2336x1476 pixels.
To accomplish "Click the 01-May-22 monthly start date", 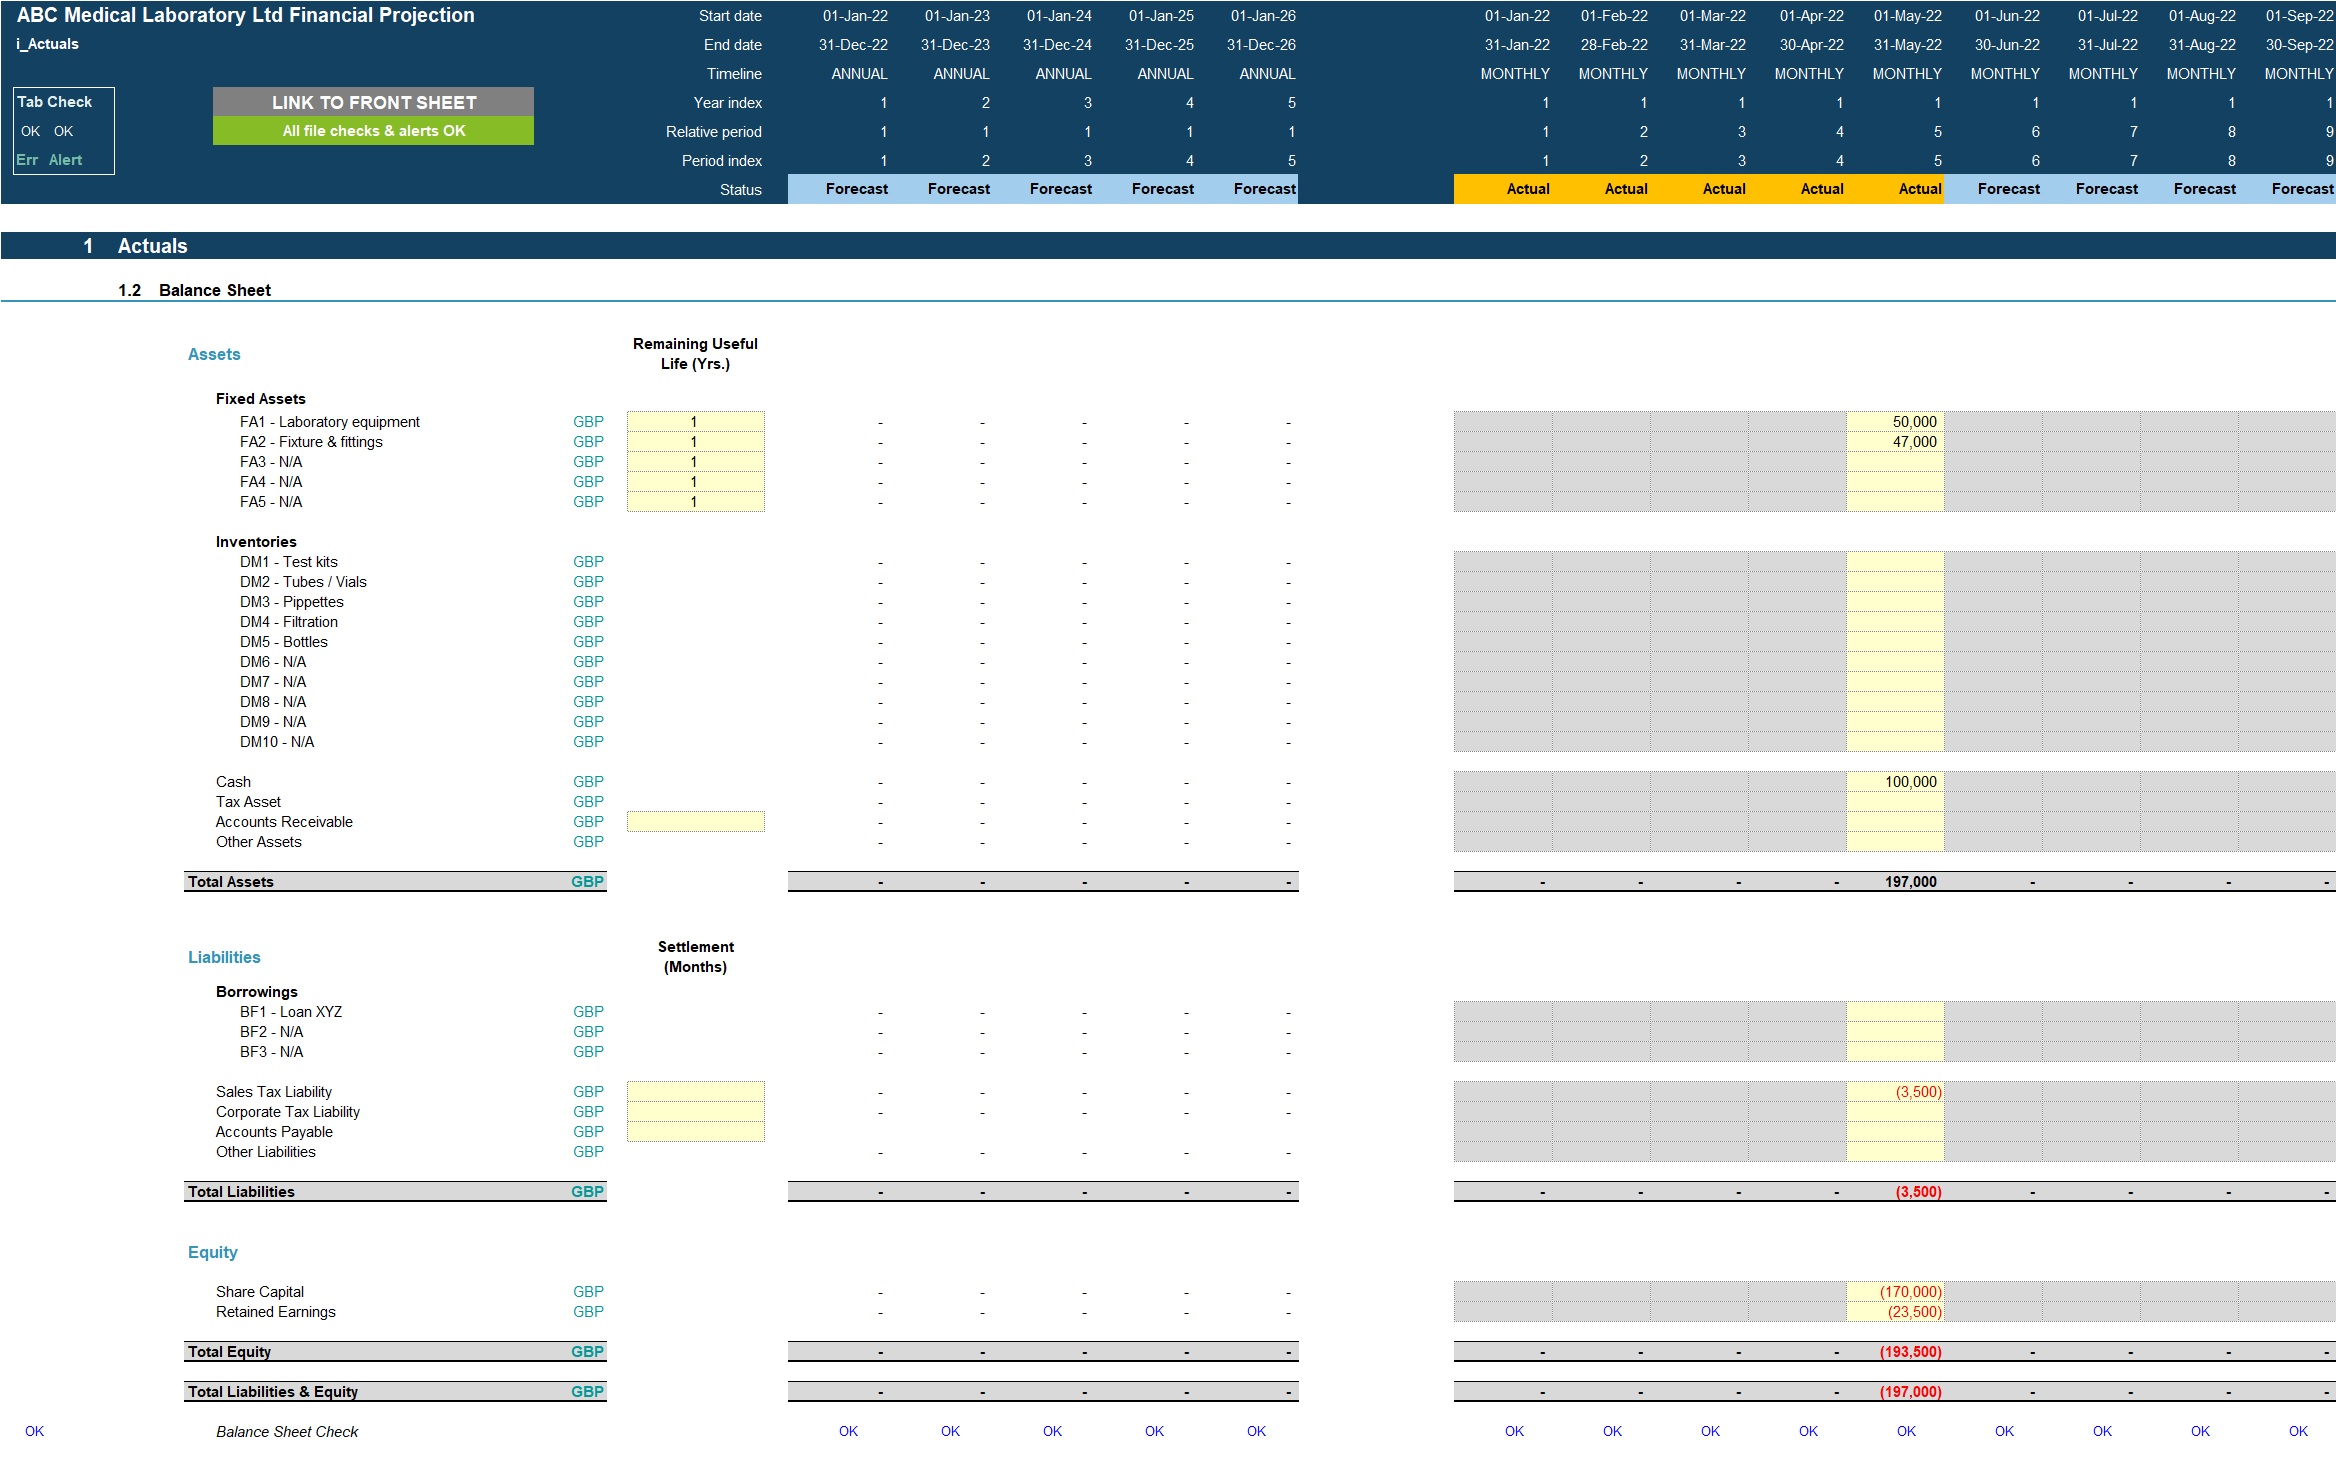I will 1908,16.
